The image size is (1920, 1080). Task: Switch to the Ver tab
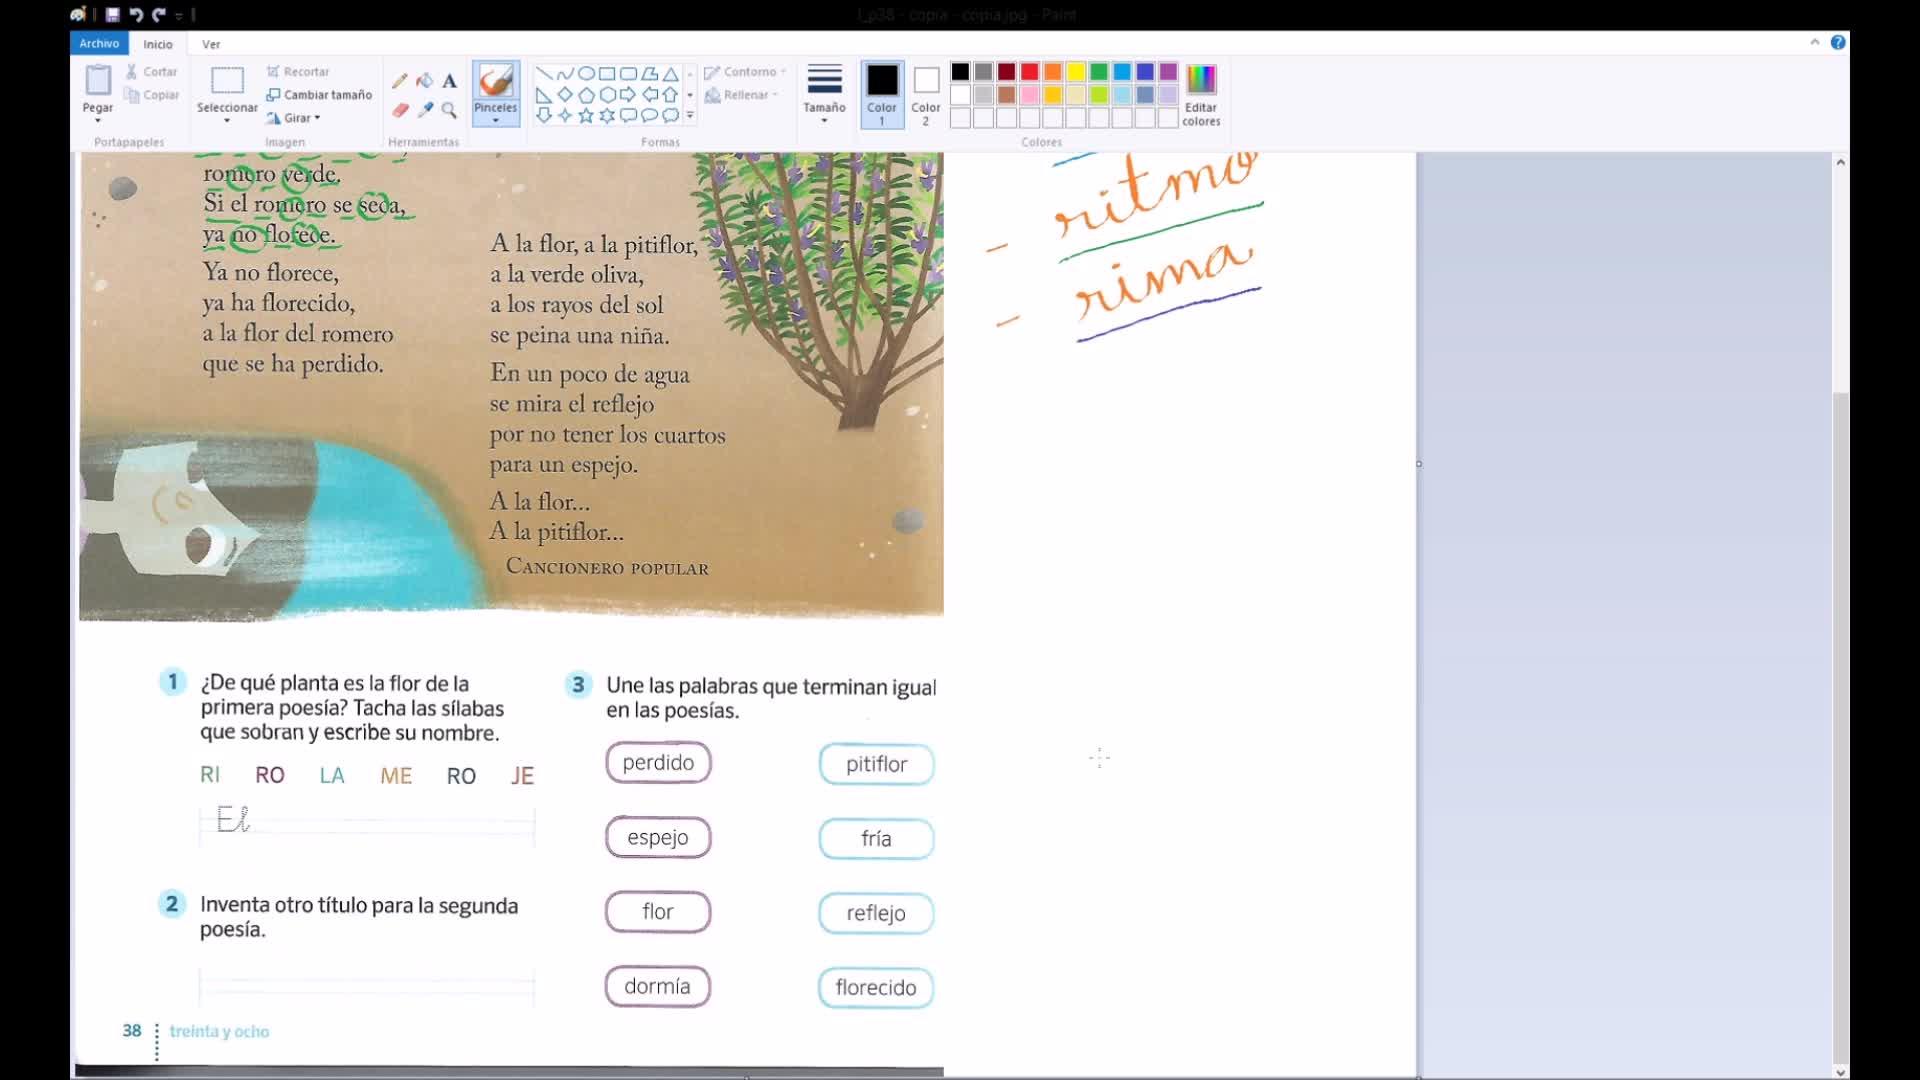coord(211,44)
